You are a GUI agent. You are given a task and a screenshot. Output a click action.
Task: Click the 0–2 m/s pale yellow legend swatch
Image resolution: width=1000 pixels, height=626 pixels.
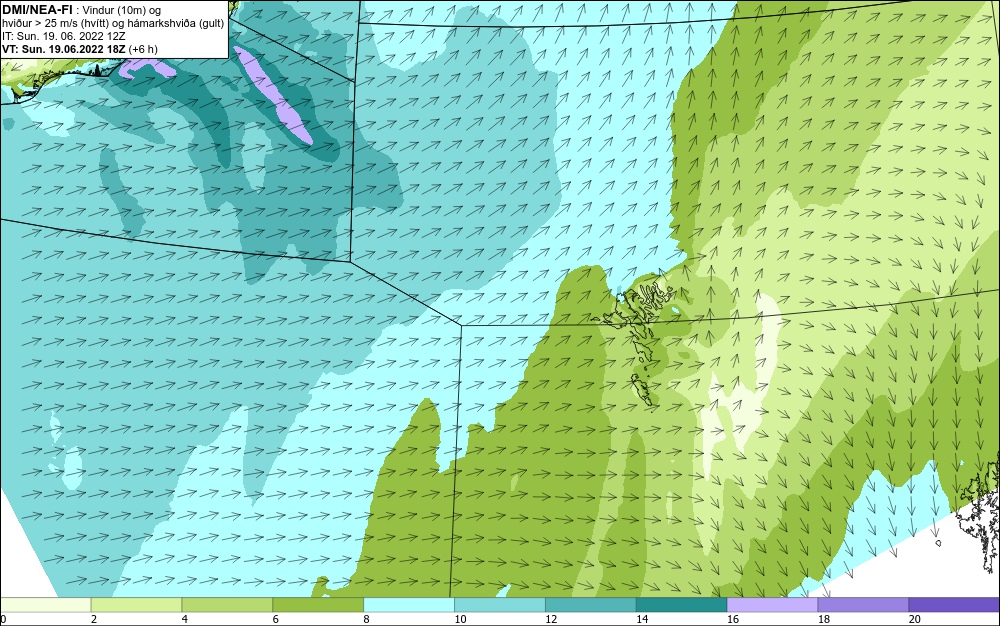45,605
